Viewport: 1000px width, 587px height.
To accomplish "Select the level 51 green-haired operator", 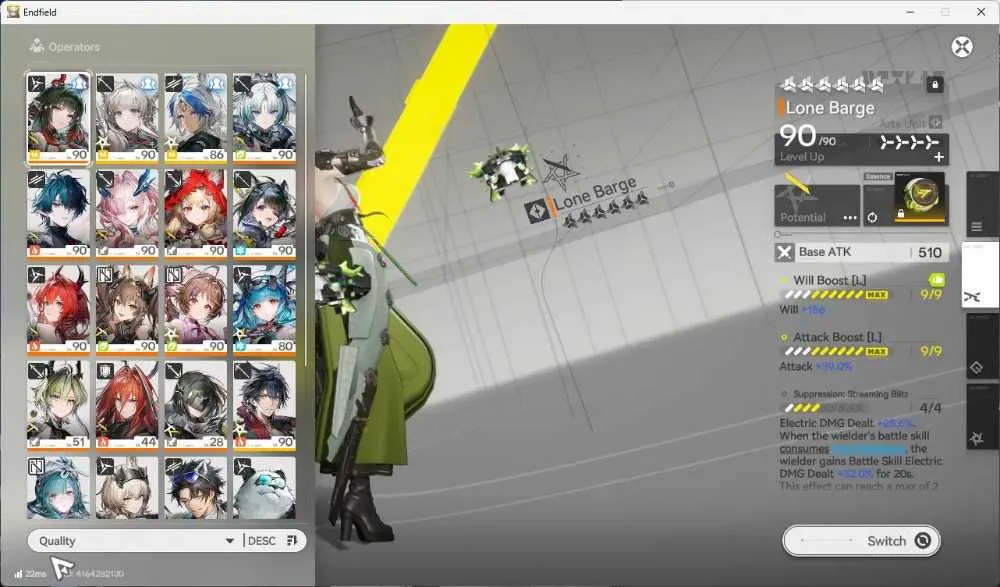I will 59,405.
